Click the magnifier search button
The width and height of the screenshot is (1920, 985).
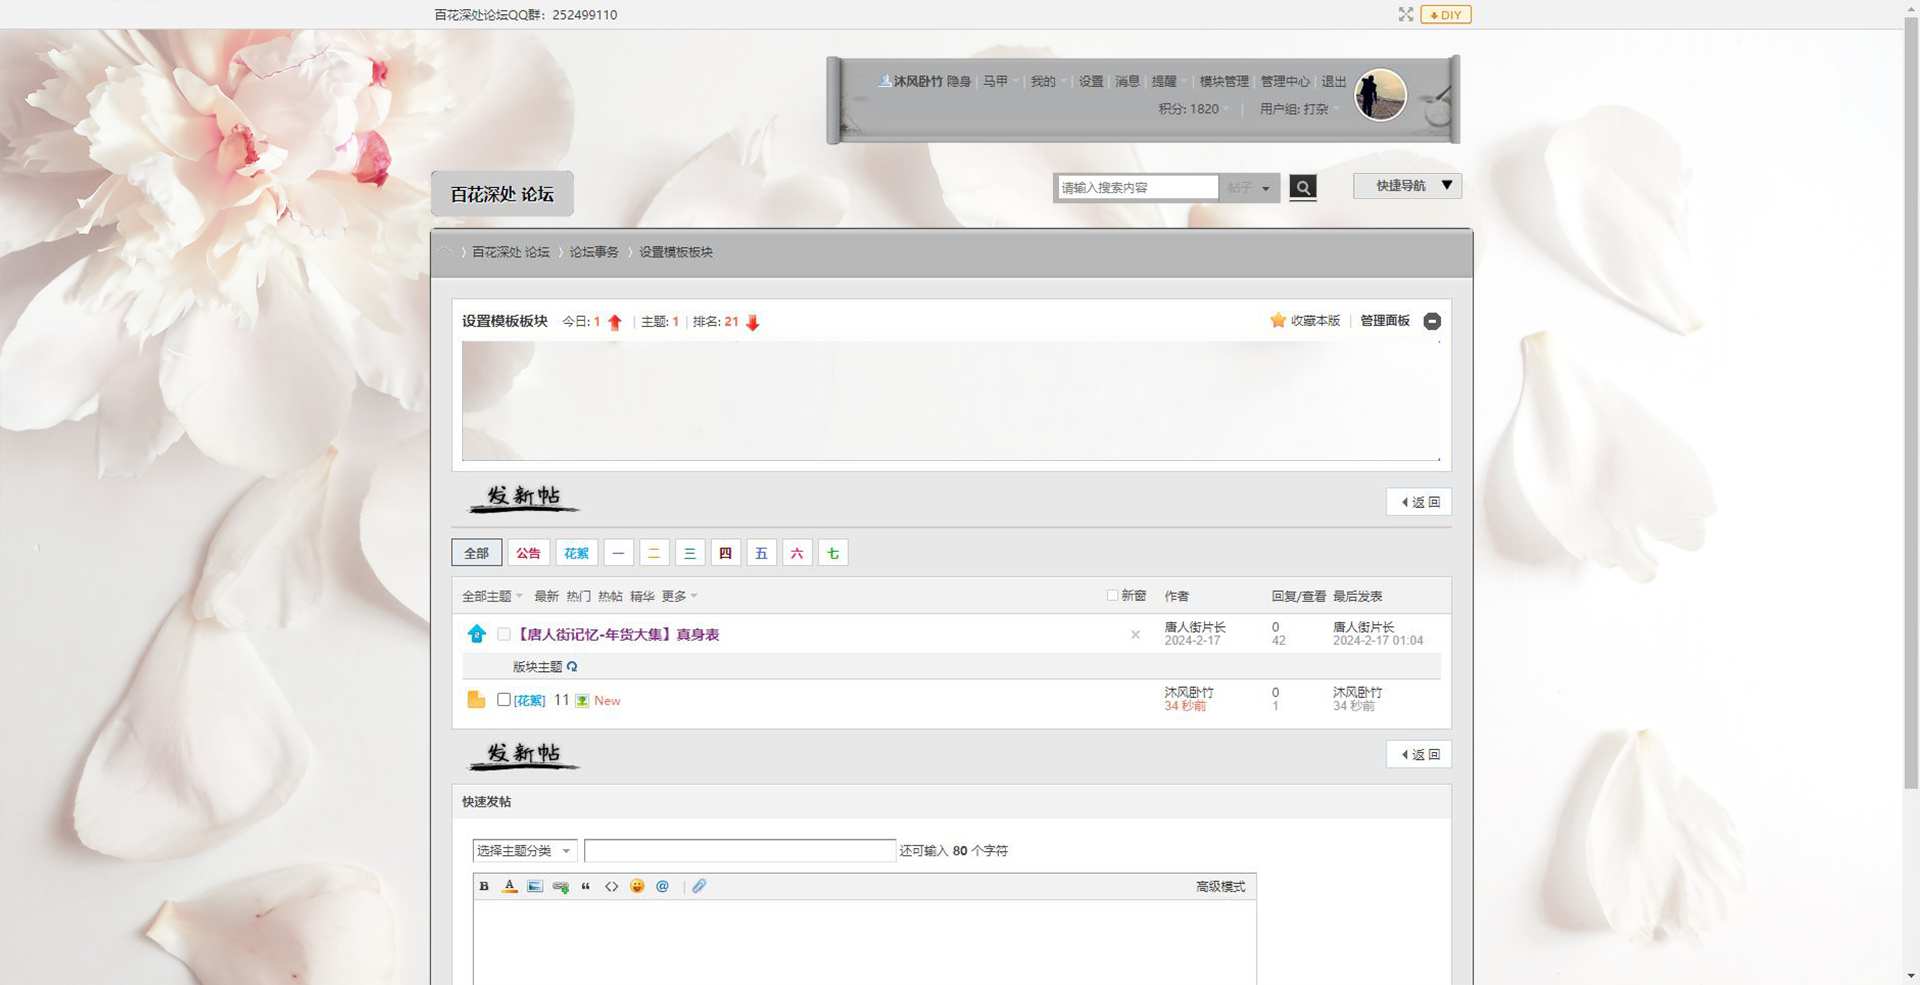point(1302,187)
